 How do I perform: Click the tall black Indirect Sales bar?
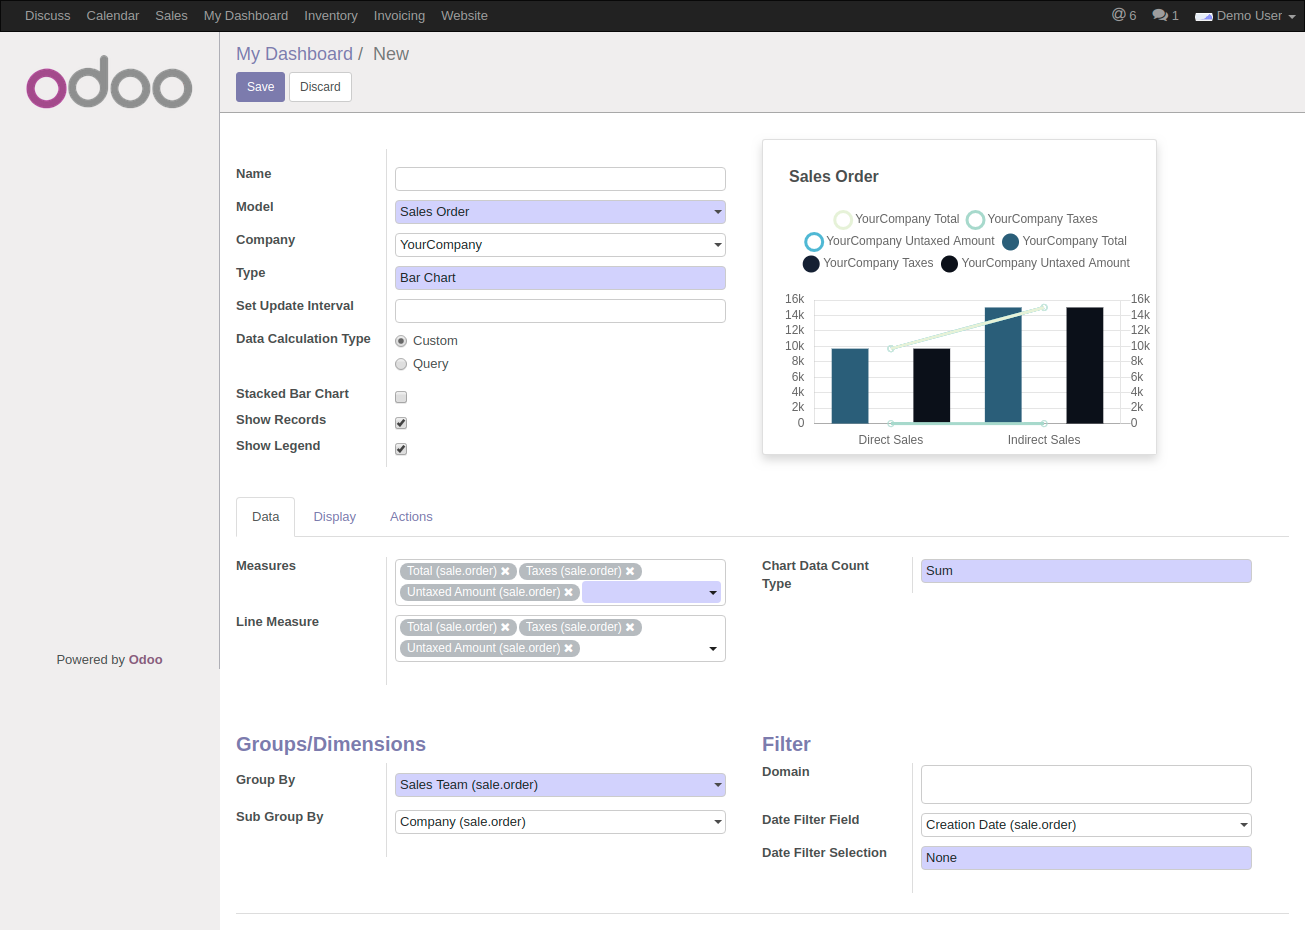pyautogui.click(x=1085, y=365)
